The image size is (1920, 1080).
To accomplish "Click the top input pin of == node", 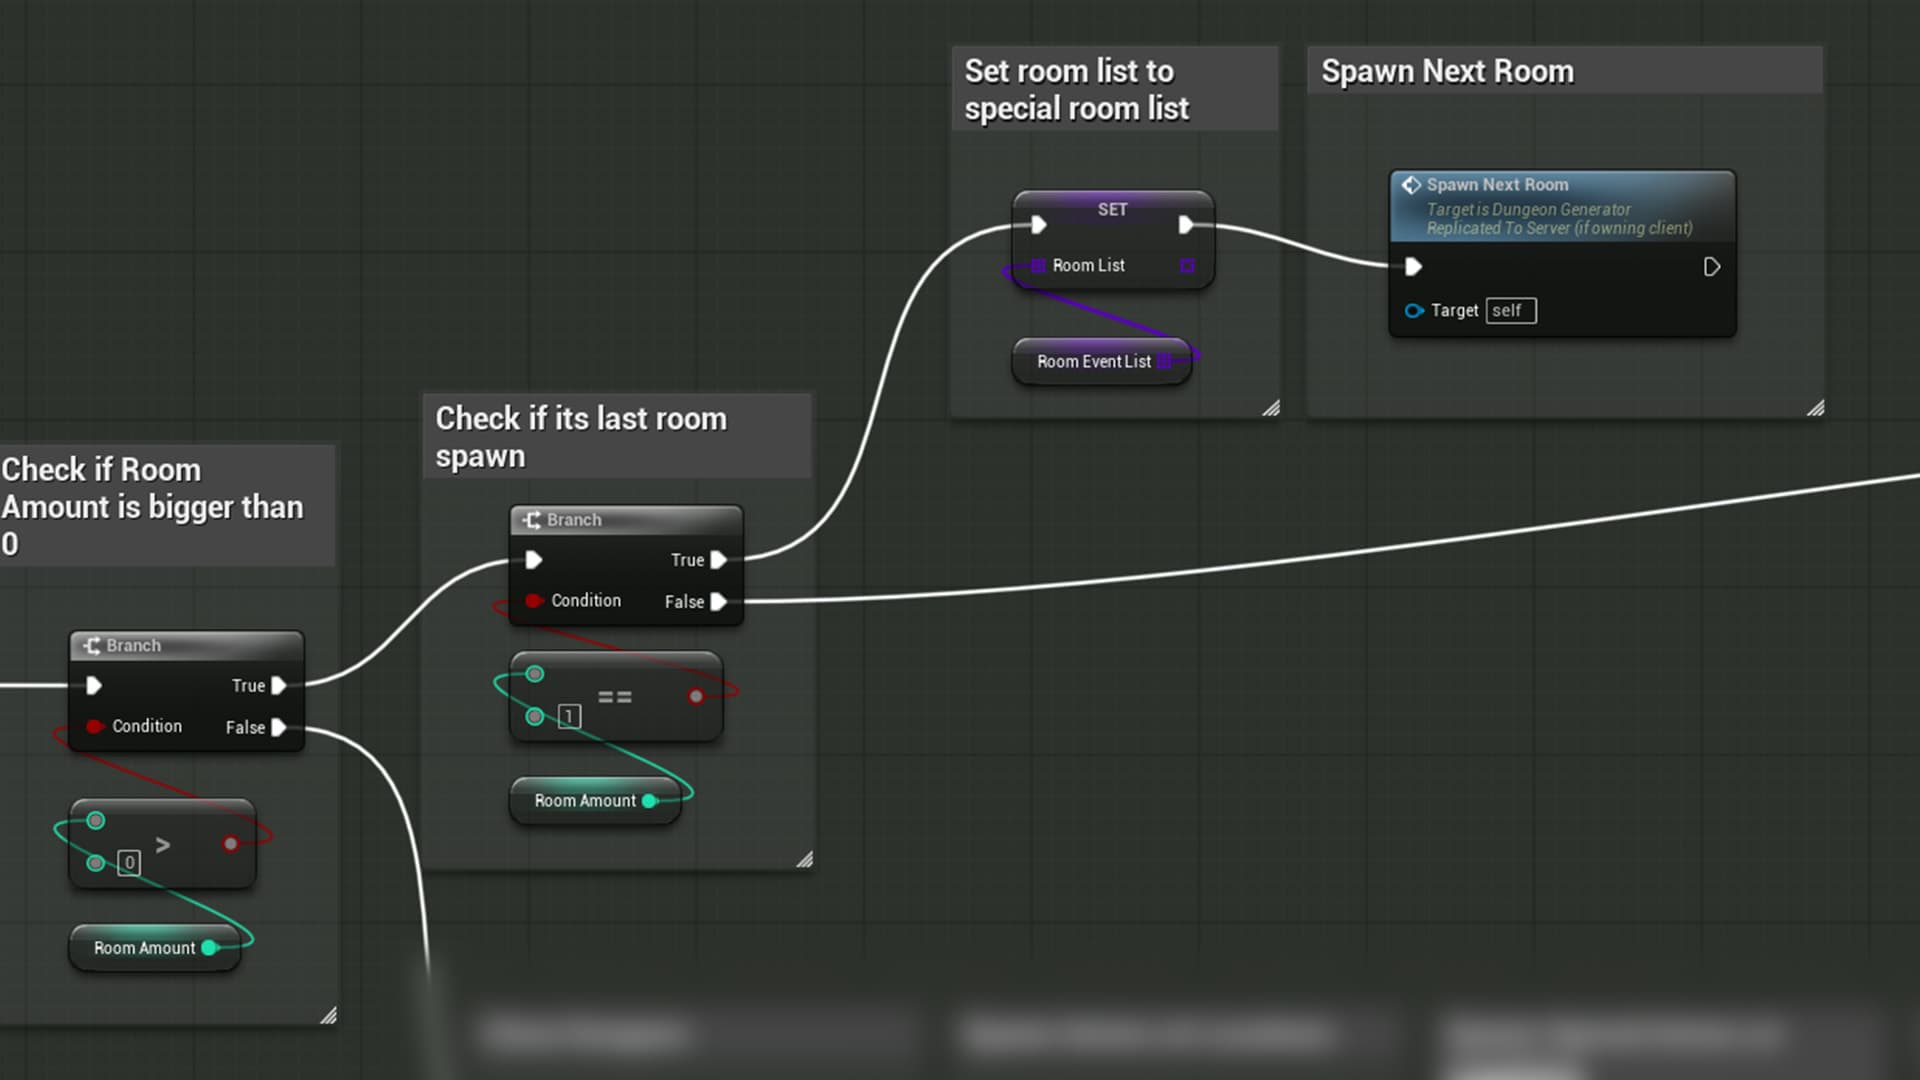I will pyautogui.click(x=535, y=674).
